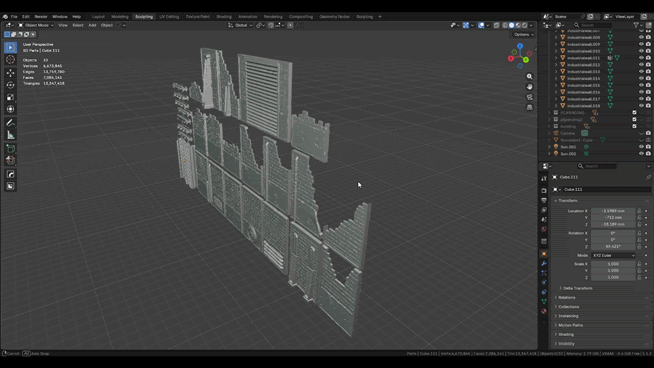Image resolution: width=654 pixels, height=368 pixels.
Task: Hide industrialwall.008 with its eye icon
Action: pyautogui.click(x=641, y=37)
